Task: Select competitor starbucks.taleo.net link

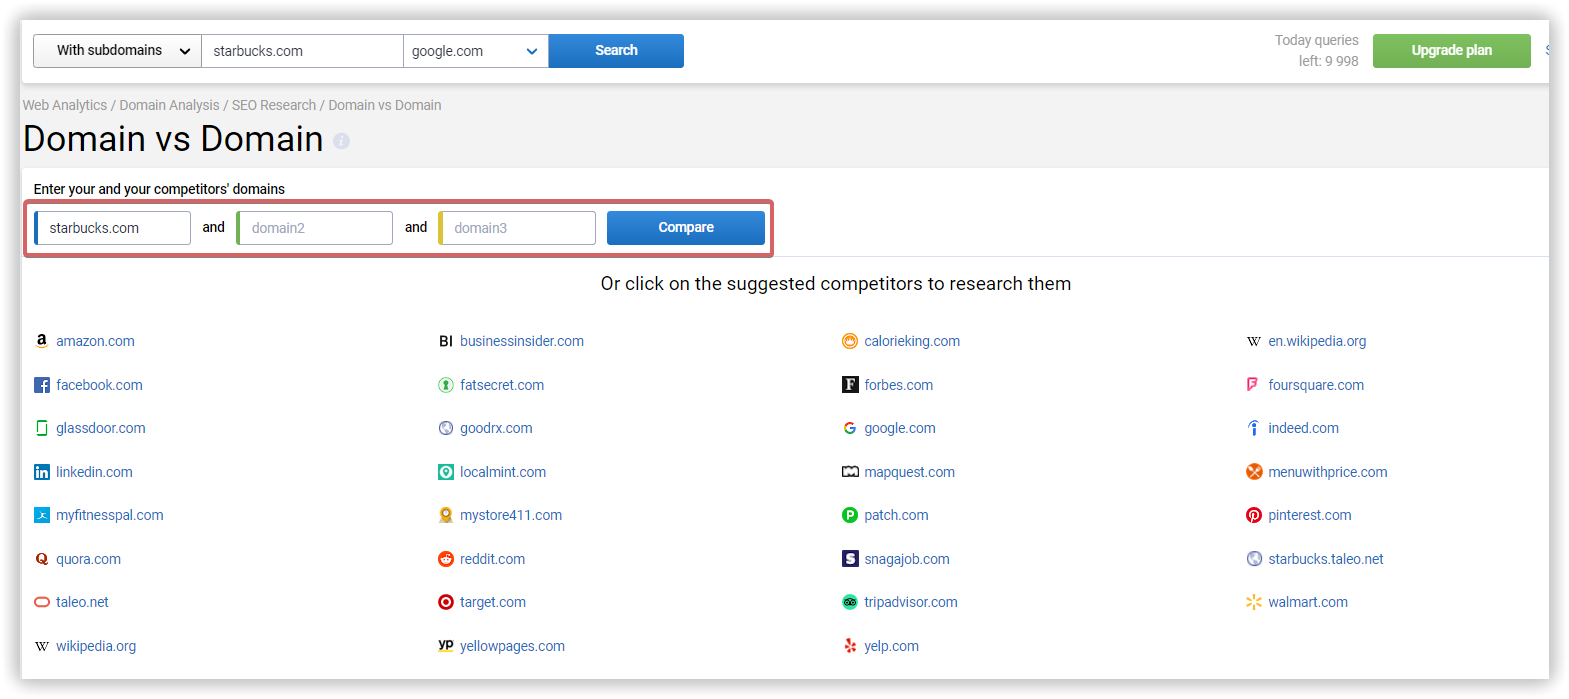Action: tap(1326, 559)
